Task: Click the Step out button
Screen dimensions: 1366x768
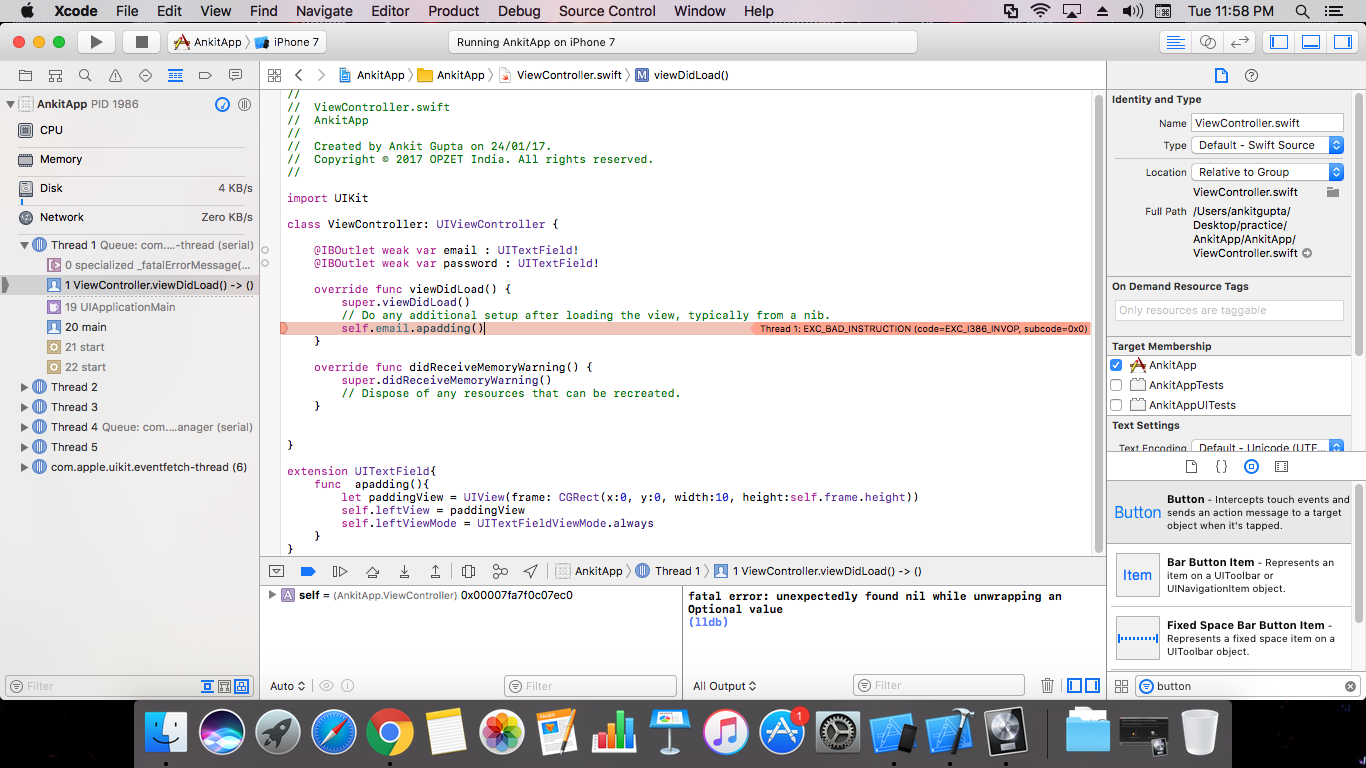Action: click(x=436, y=572)
